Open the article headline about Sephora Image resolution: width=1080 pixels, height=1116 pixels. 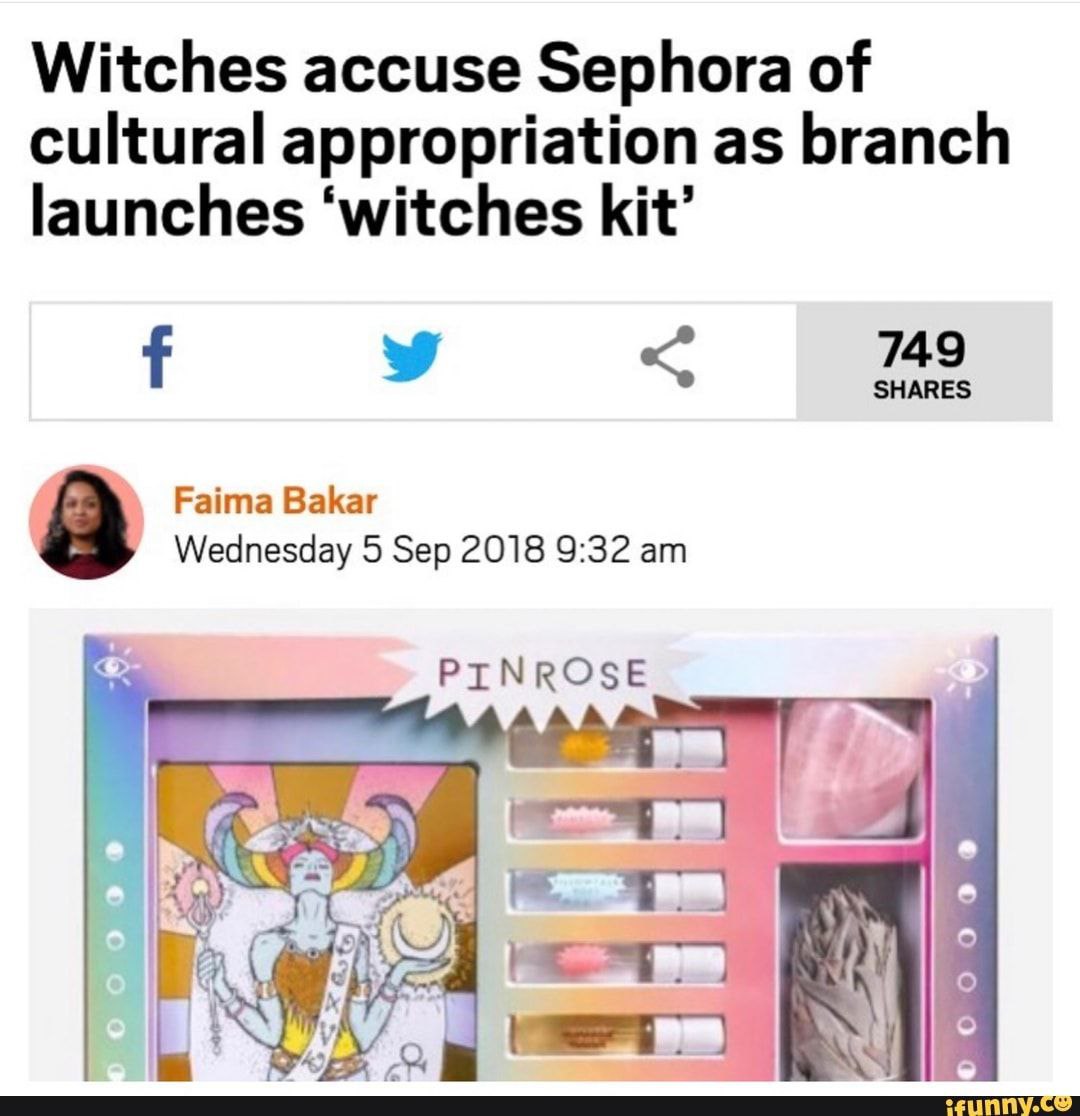[520, 139]
